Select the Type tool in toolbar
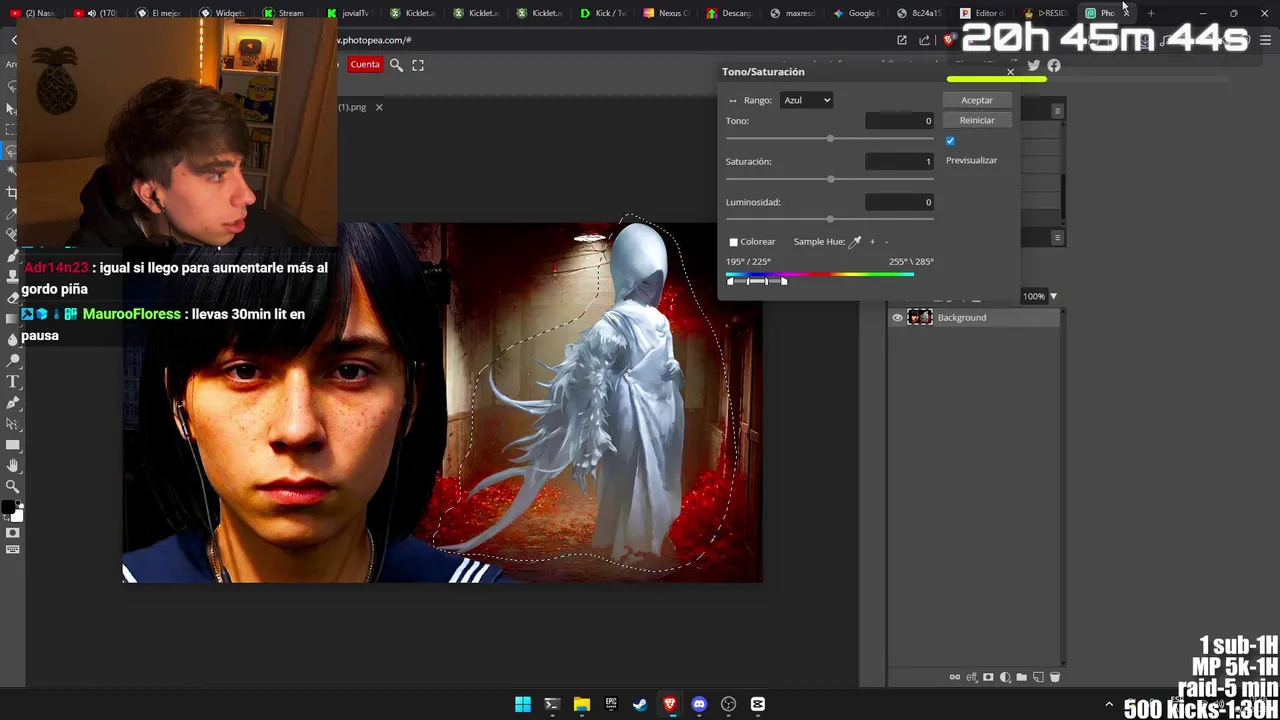1280x720 pixels. 13,382
